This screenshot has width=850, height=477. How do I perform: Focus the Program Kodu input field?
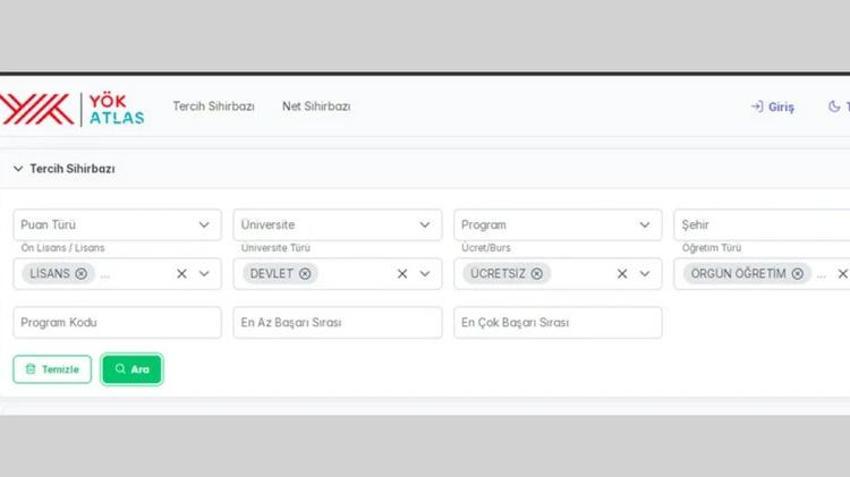tap(117, 323)
